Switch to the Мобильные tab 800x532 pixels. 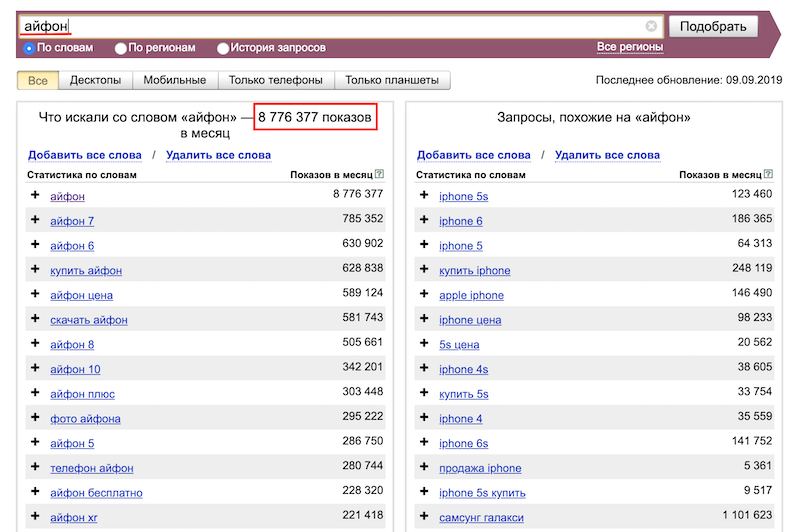pos(174,80)
